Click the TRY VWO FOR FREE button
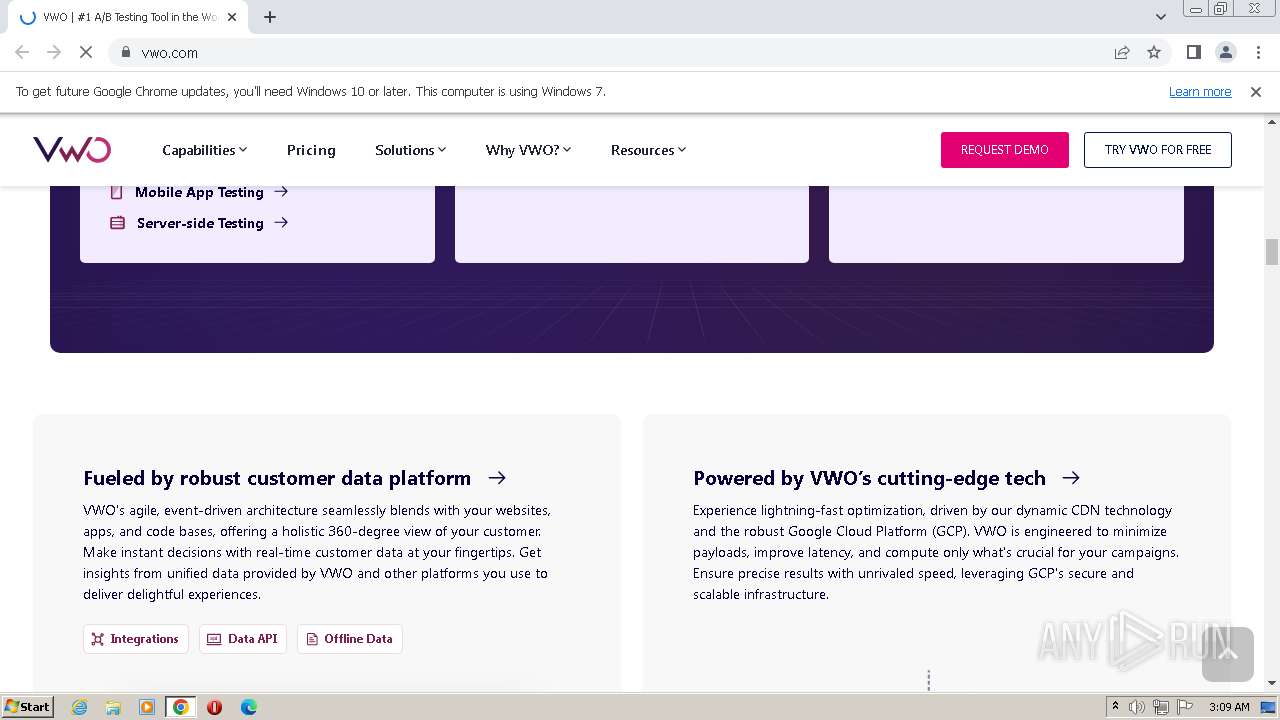Image resolution: width=1280 pixels, height=720 pixels. pyautogui.click(x=1157, y=150)
